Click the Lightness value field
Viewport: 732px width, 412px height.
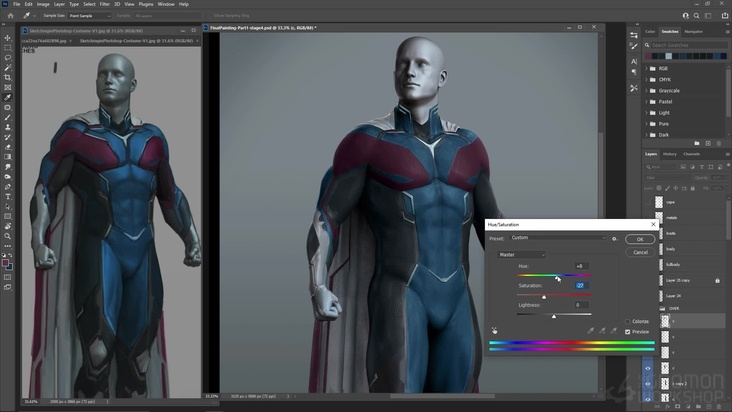click(x=581, y=305)
